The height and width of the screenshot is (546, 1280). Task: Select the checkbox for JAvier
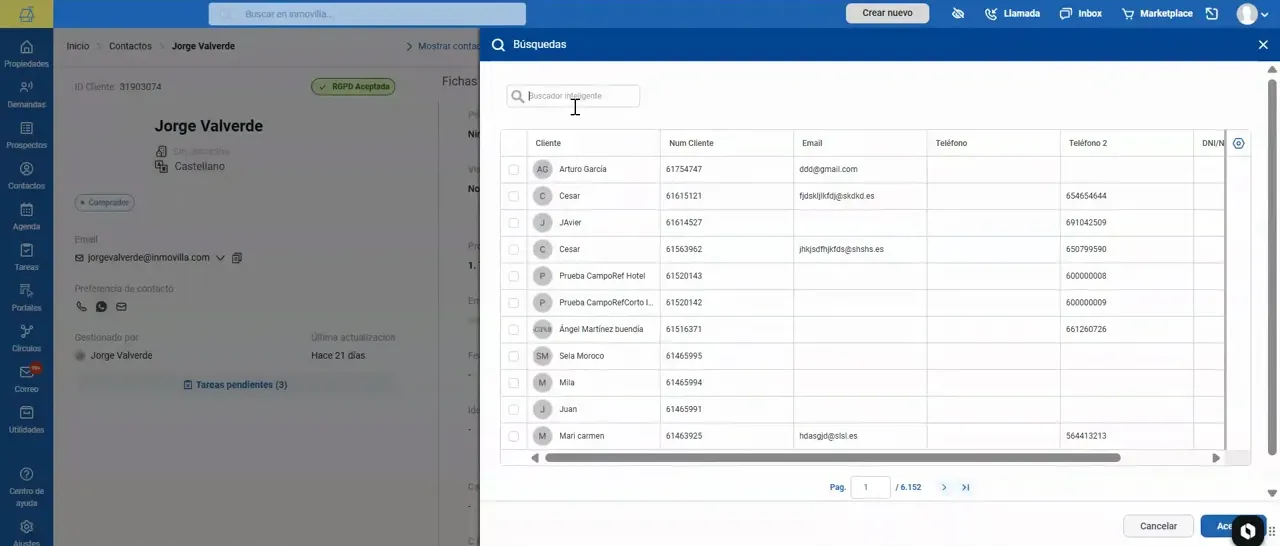[514, 223]
